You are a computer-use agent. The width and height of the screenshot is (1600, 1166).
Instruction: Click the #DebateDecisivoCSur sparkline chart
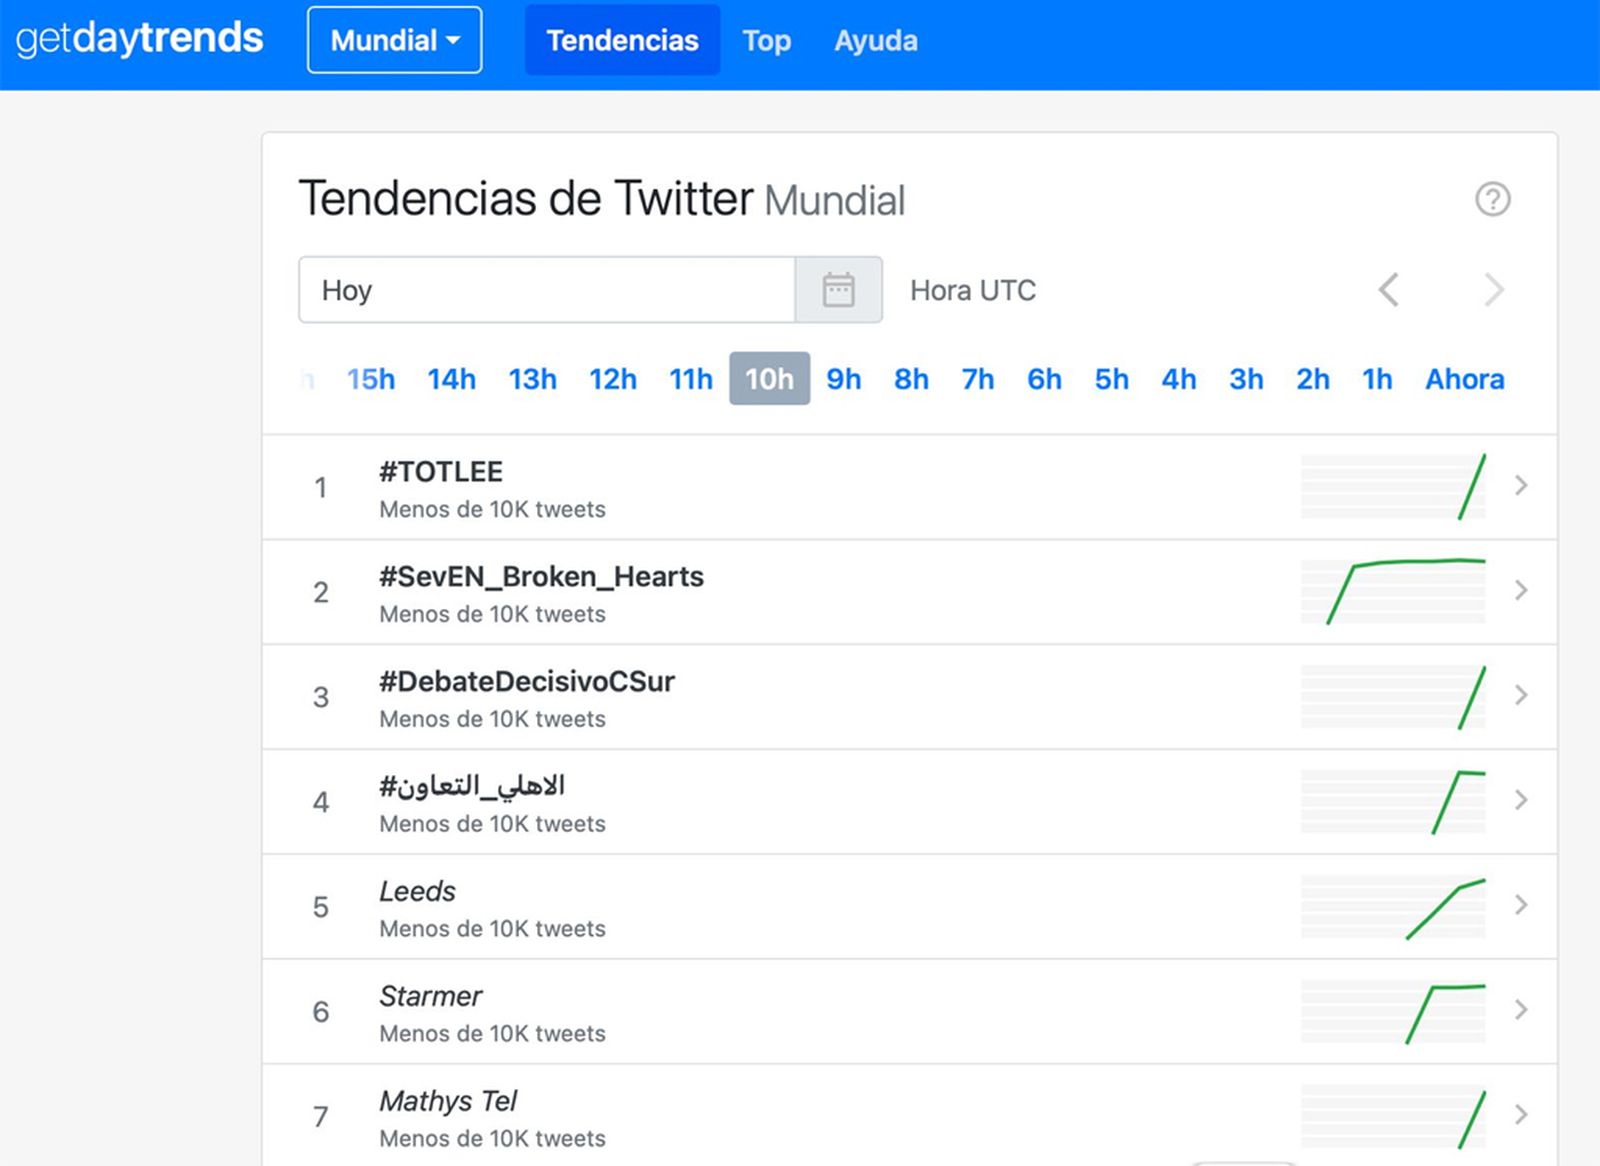pos(1393,697)
